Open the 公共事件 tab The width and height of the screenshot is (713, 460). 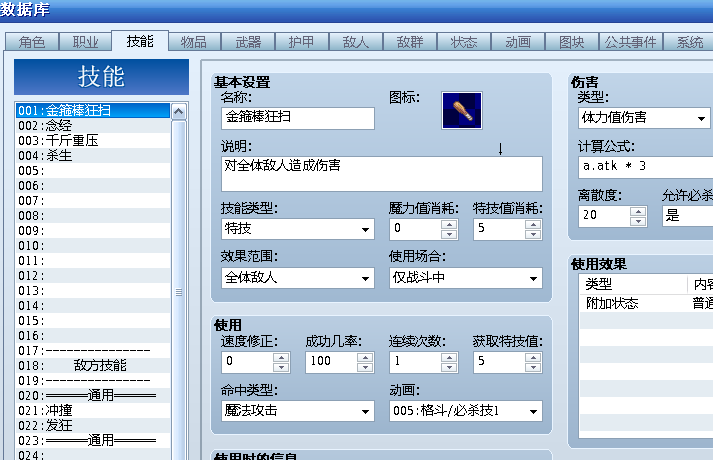631,42
